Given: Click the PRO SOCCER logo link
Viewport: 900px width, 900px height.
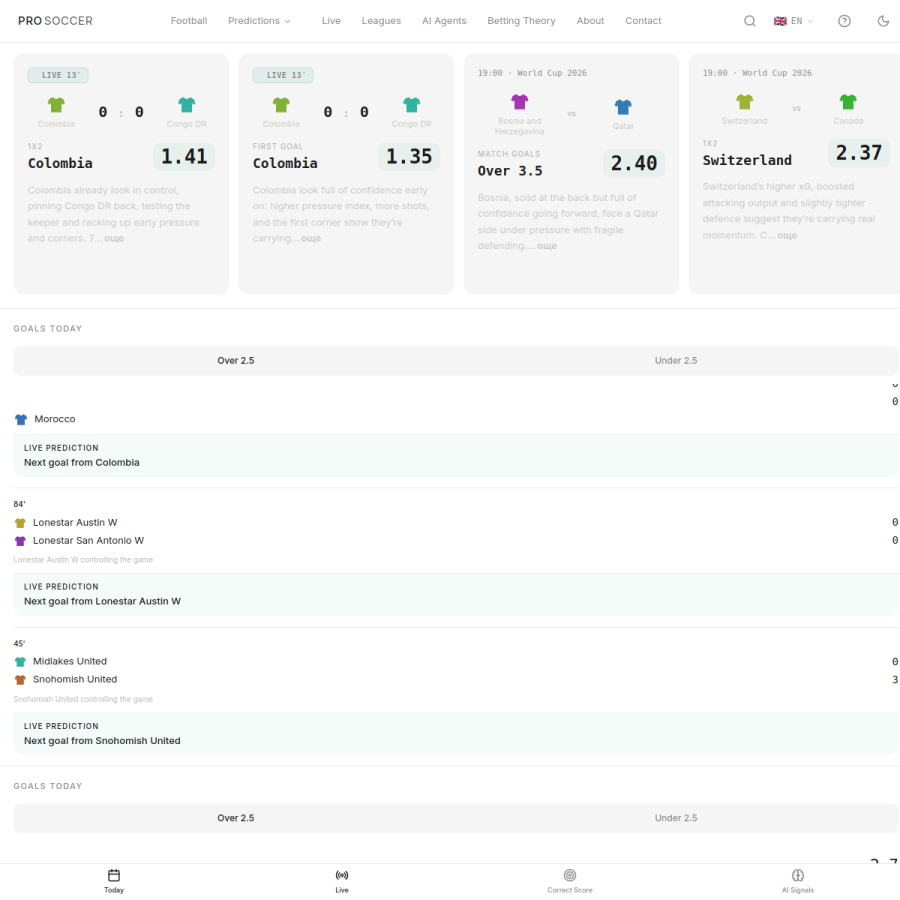Looking at the screenshot, I should 55,21.
